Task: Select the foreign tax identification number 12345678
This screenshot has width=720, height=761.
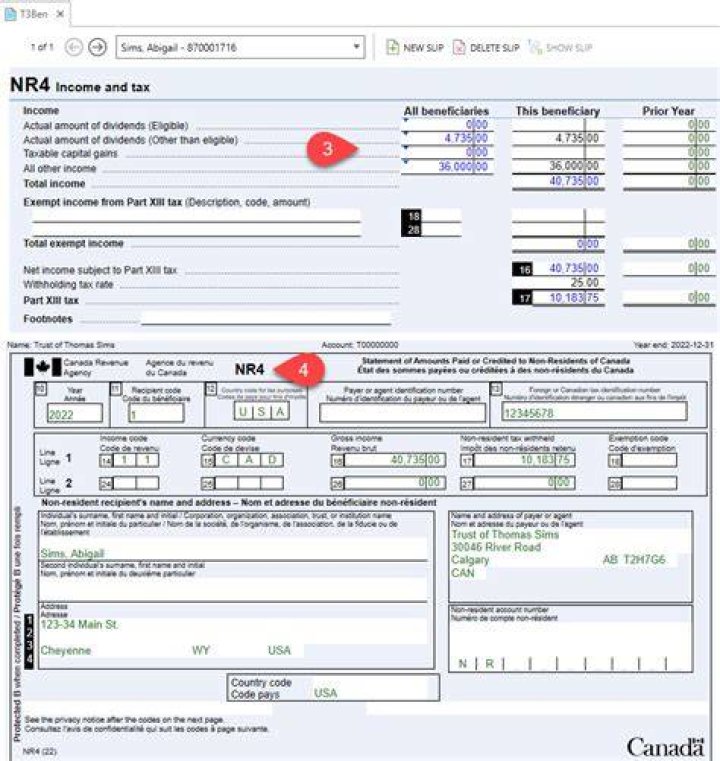Action: 594,413
